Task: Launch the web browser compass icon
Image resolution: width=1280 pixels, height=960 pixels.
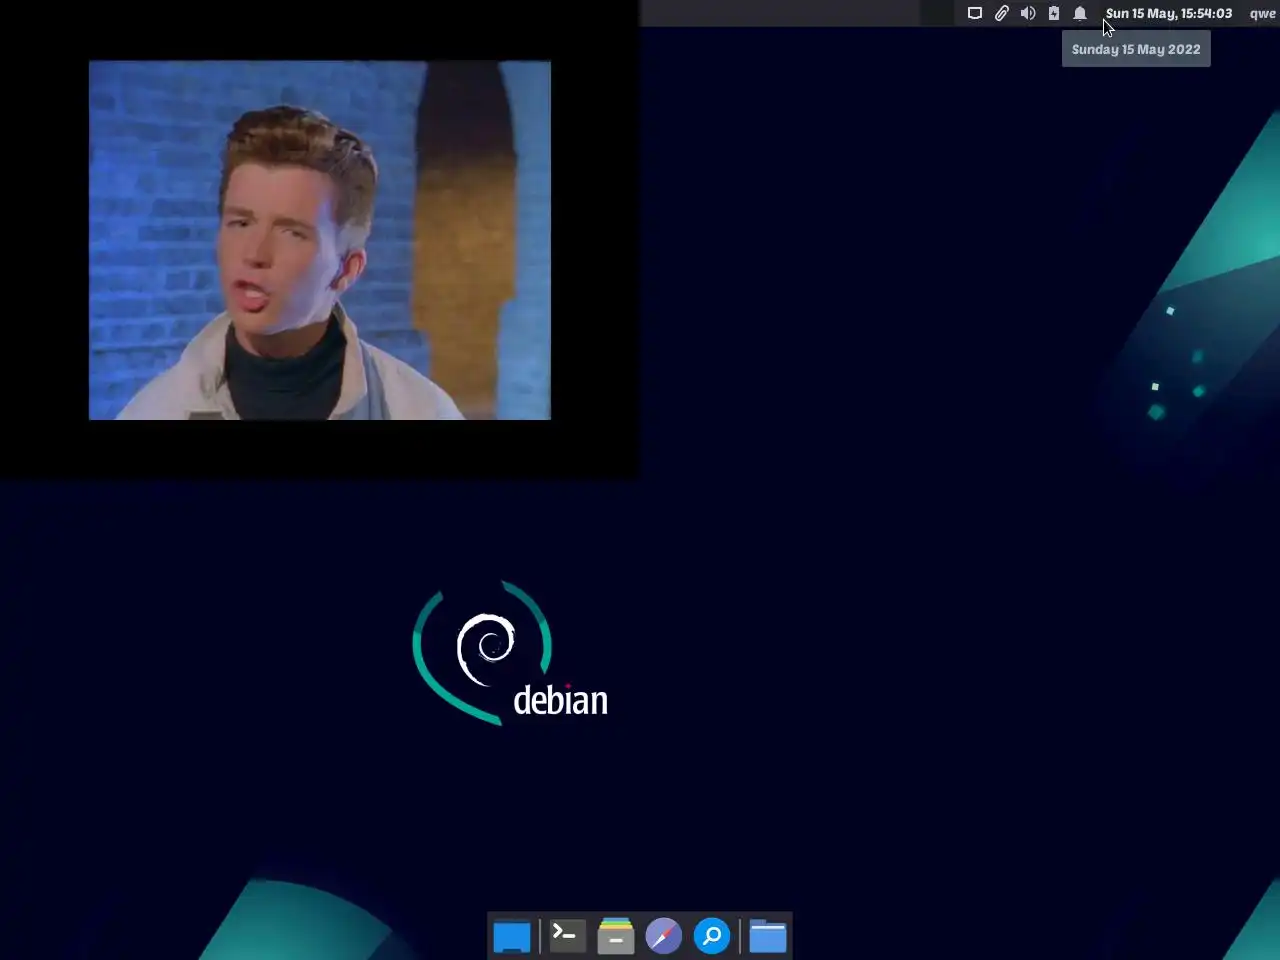Action: 664,936
